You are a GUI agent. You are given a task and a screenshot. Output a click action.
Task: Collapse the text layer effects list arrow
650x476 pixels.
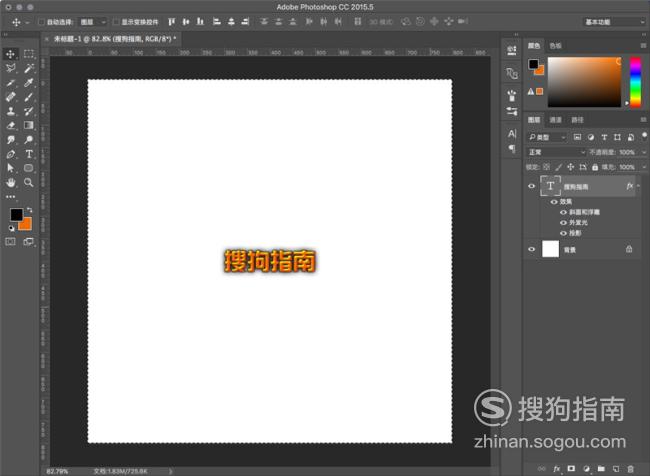638,186
